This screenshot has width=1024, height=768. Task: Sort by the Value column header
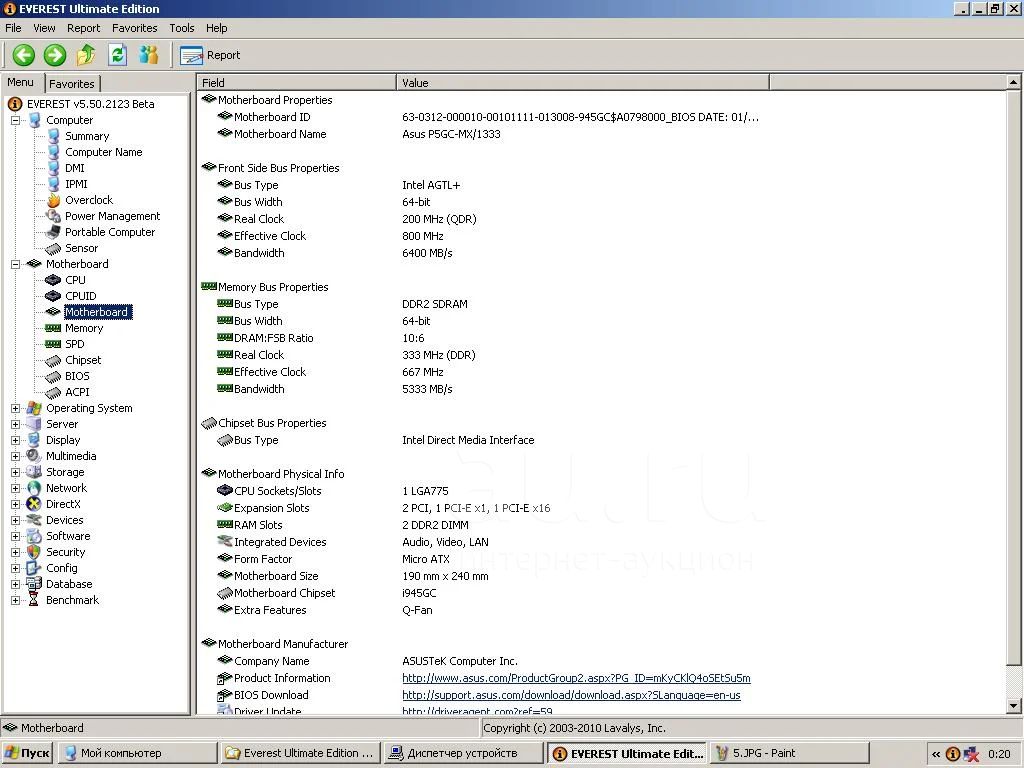583,83
